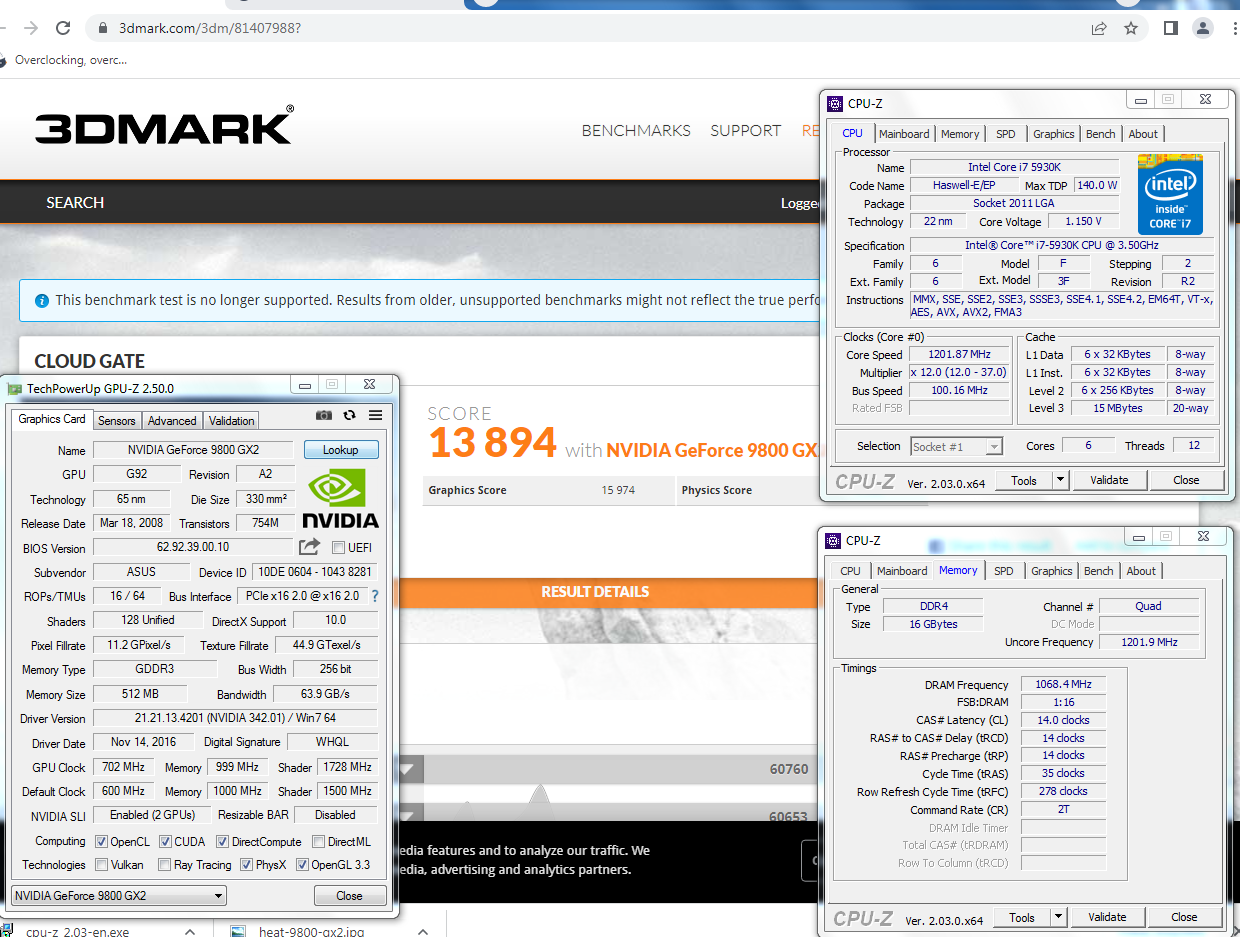Click Close button in lower CPU-Z window

tap(1184, 917)
